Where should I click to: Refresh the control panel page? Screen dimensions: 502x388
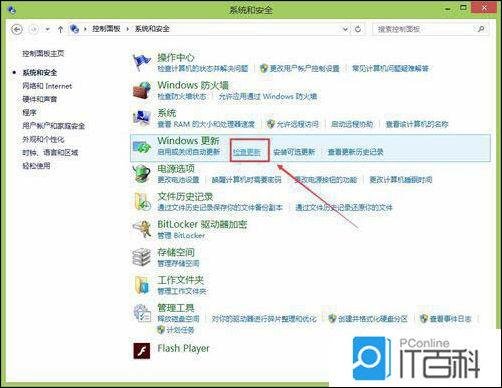click(358, 29)
